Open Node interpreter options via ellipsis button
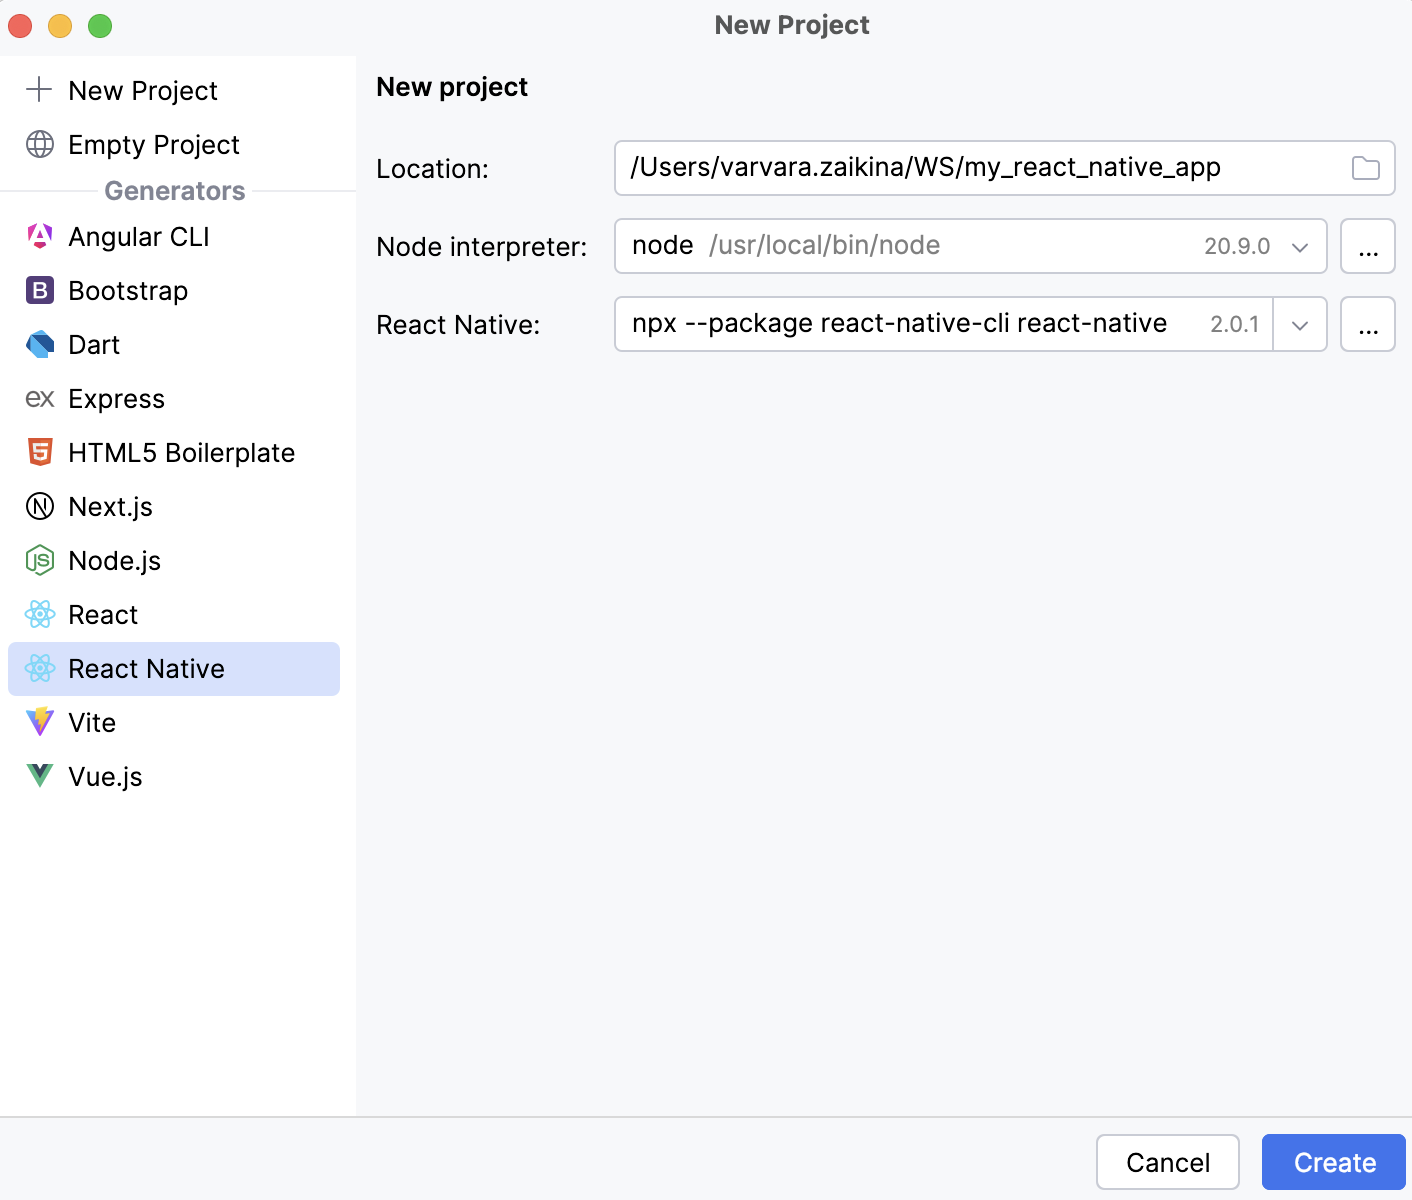 tap(1368, 246)
